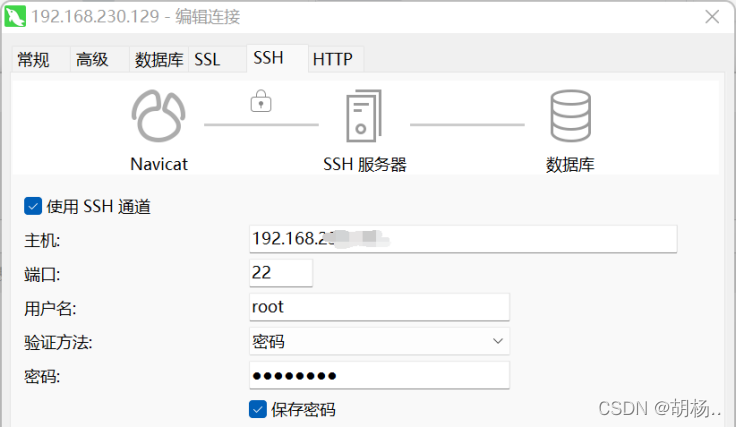The image size is (736, 427).
Task: Click the SSH 服务器 label
Action: tap(365, 164)
